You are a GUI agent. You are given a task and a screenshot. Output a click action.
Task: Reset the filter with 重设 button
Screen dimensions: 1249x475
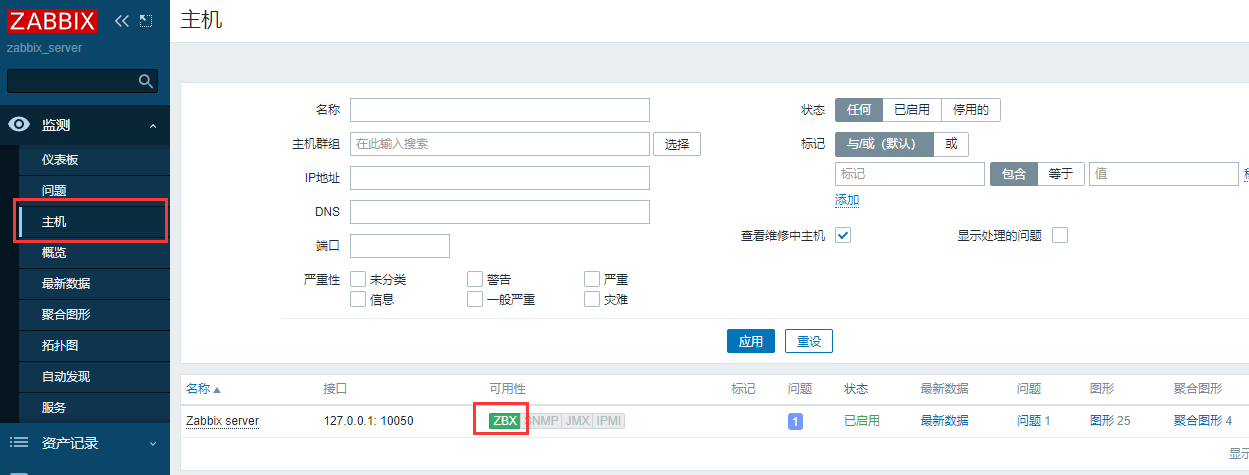[809, 341]
